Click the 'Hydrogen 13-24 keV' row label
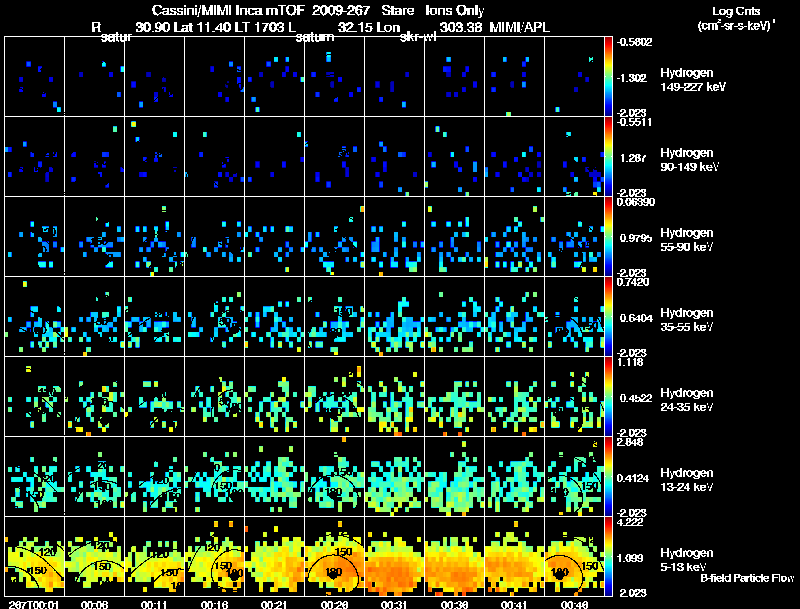The height and width of the screenshot is (609, 800). pyautogui.click(x=686, y=480)
